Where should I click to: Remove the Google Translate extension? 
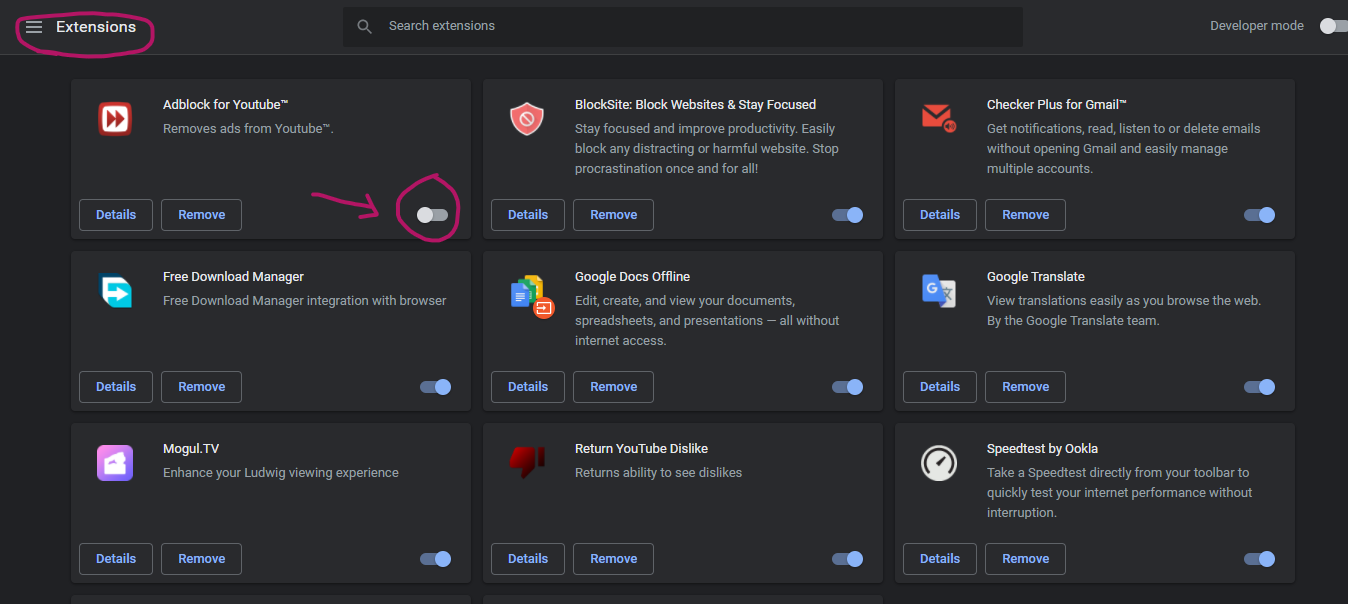[x=1026, y=387]
